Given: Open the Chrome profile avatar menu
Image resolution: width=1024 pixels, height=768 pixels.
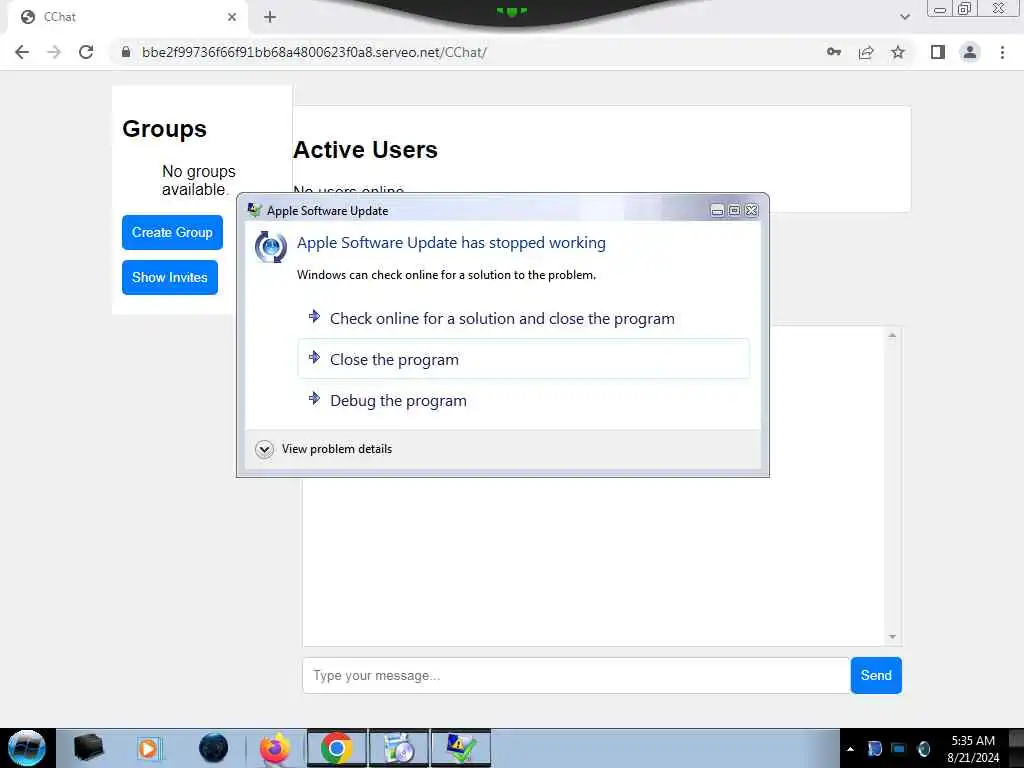Looking at the screenshot, I should 970,52.
